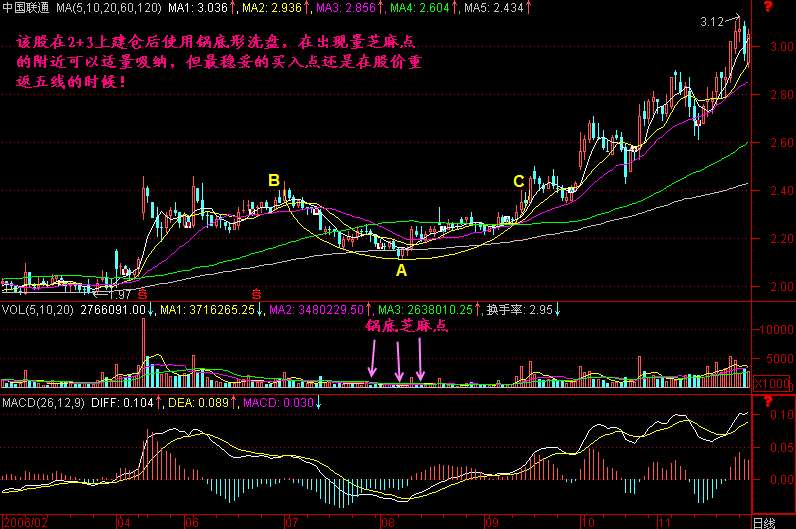Select the 中国联通 stock name title
Screen dimensions: 796x529
26,8
